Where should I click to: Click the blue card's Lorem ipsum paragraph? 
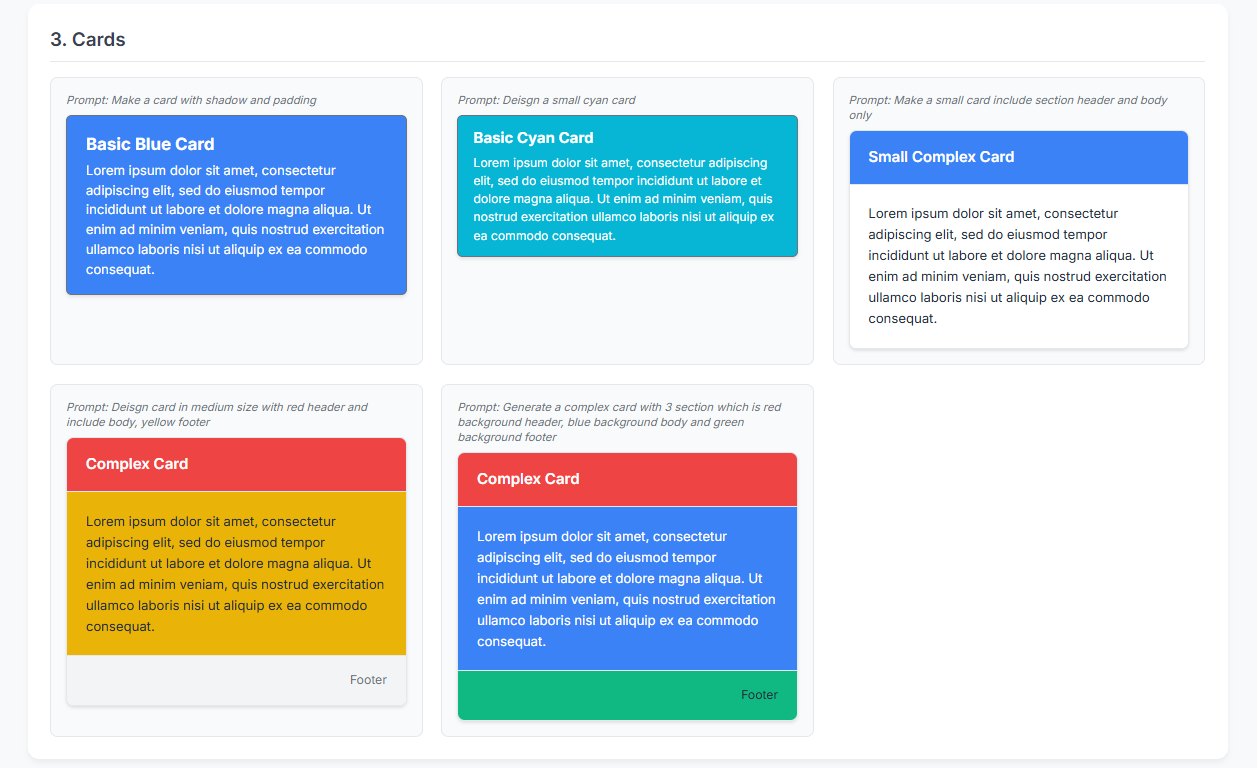pos(235,220)
